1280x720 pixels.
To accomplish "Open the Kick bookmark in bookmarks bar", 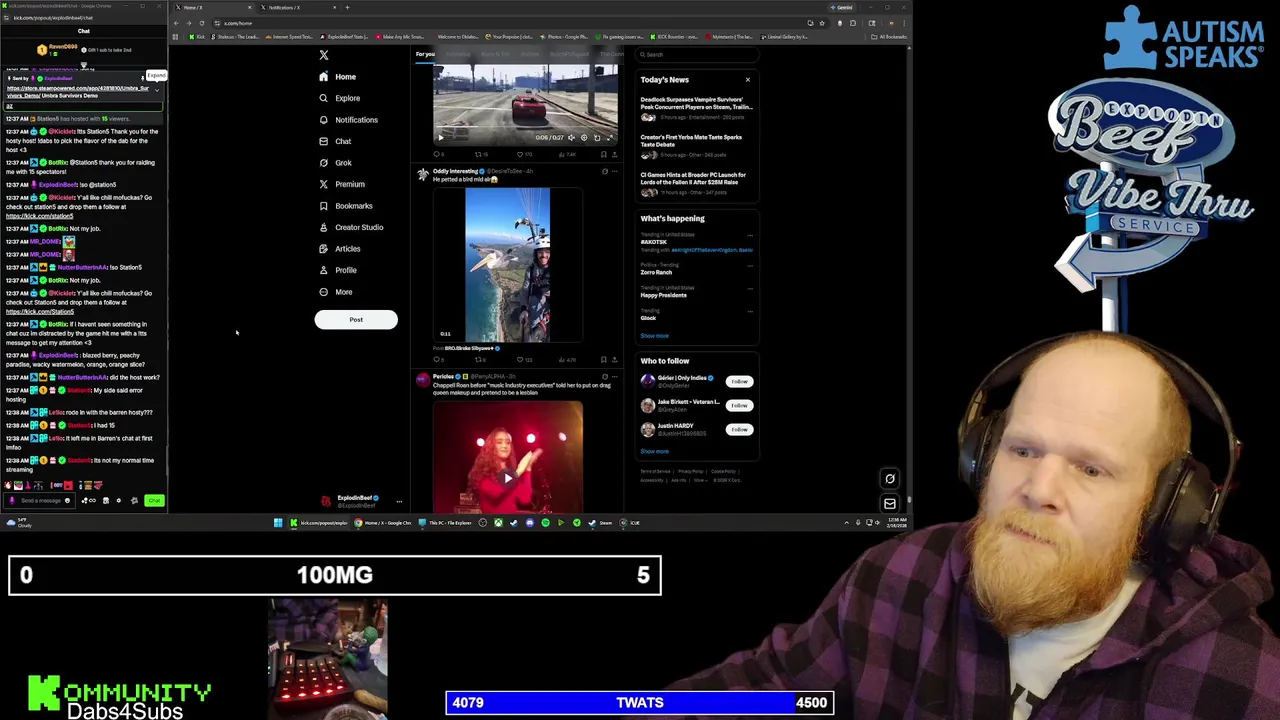I will (x=196, y=37).
